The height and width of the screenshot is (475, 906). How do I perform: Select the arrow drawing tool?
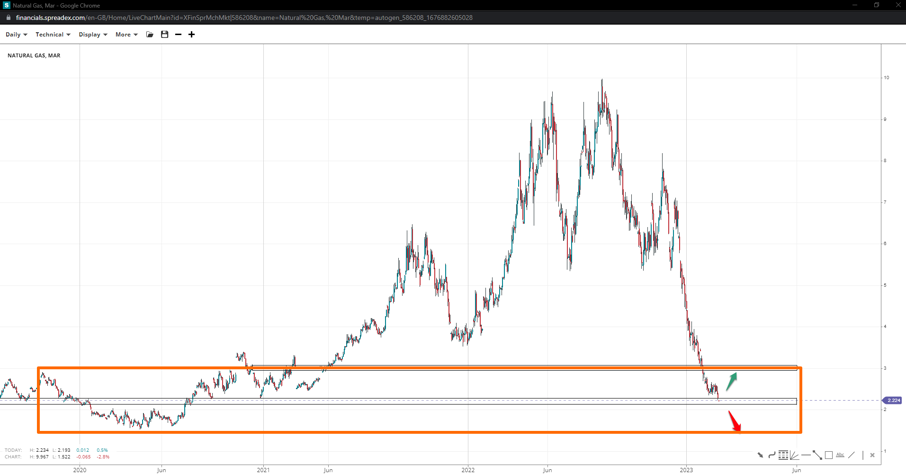tap(760, 455)
